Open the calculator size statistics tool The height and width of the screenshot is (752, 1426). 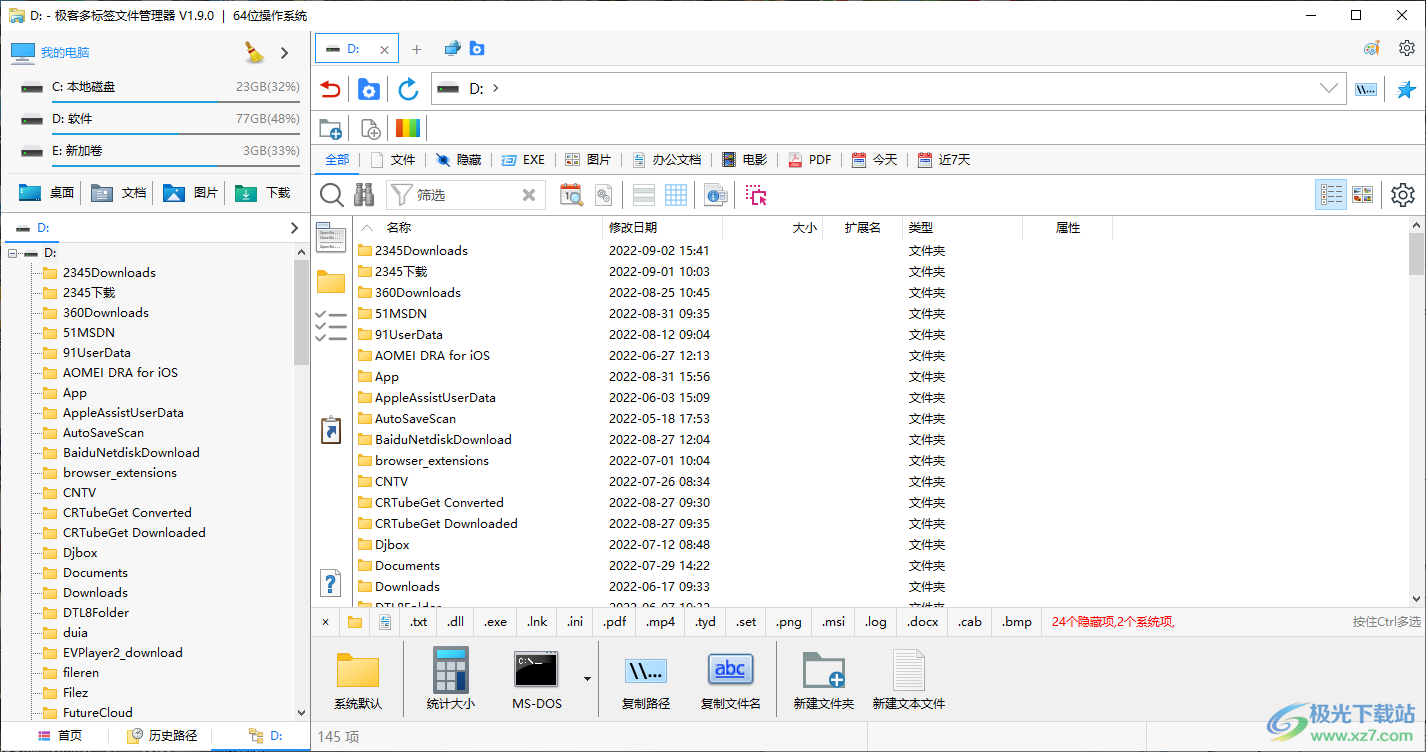[x=450, y=678]
